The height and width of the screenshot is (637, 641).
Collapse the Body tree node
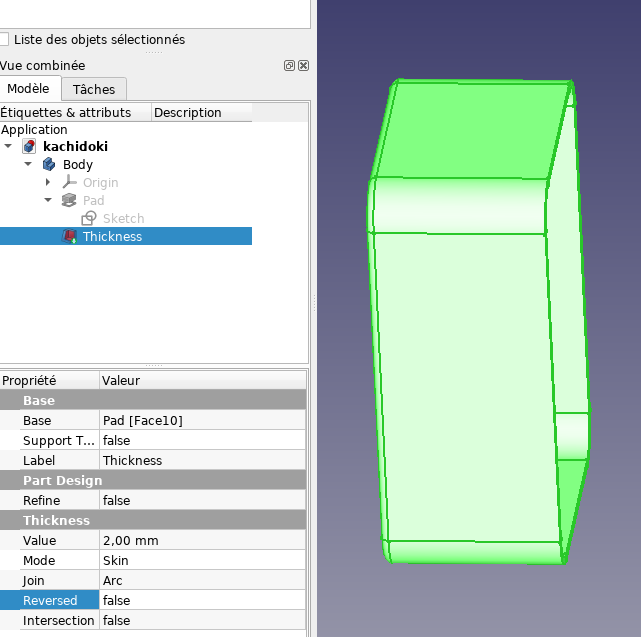28,164
